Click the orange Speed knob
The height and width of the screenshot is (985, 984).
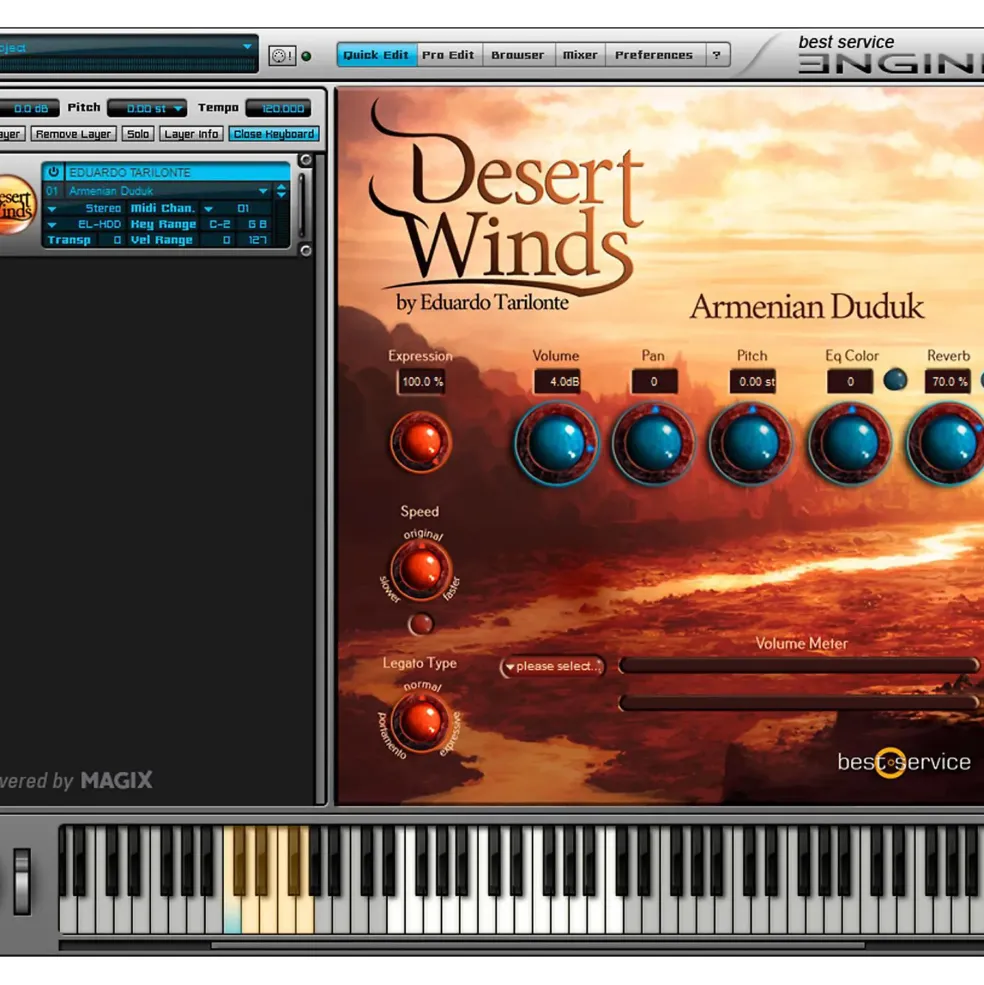421,569
